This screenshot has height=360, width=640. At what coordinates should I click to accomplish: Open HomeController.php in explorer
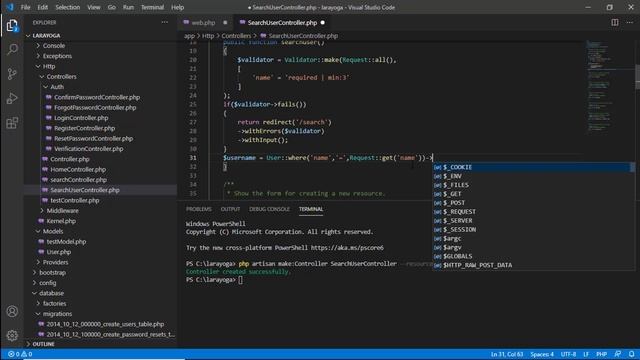click(78, 169)
